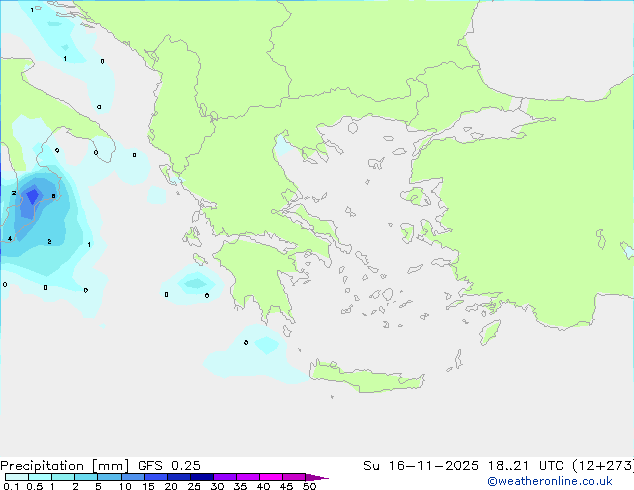This screenshot has width=634, height=490.
Task: Click the legend label '45'
Action: pos(286,486)
